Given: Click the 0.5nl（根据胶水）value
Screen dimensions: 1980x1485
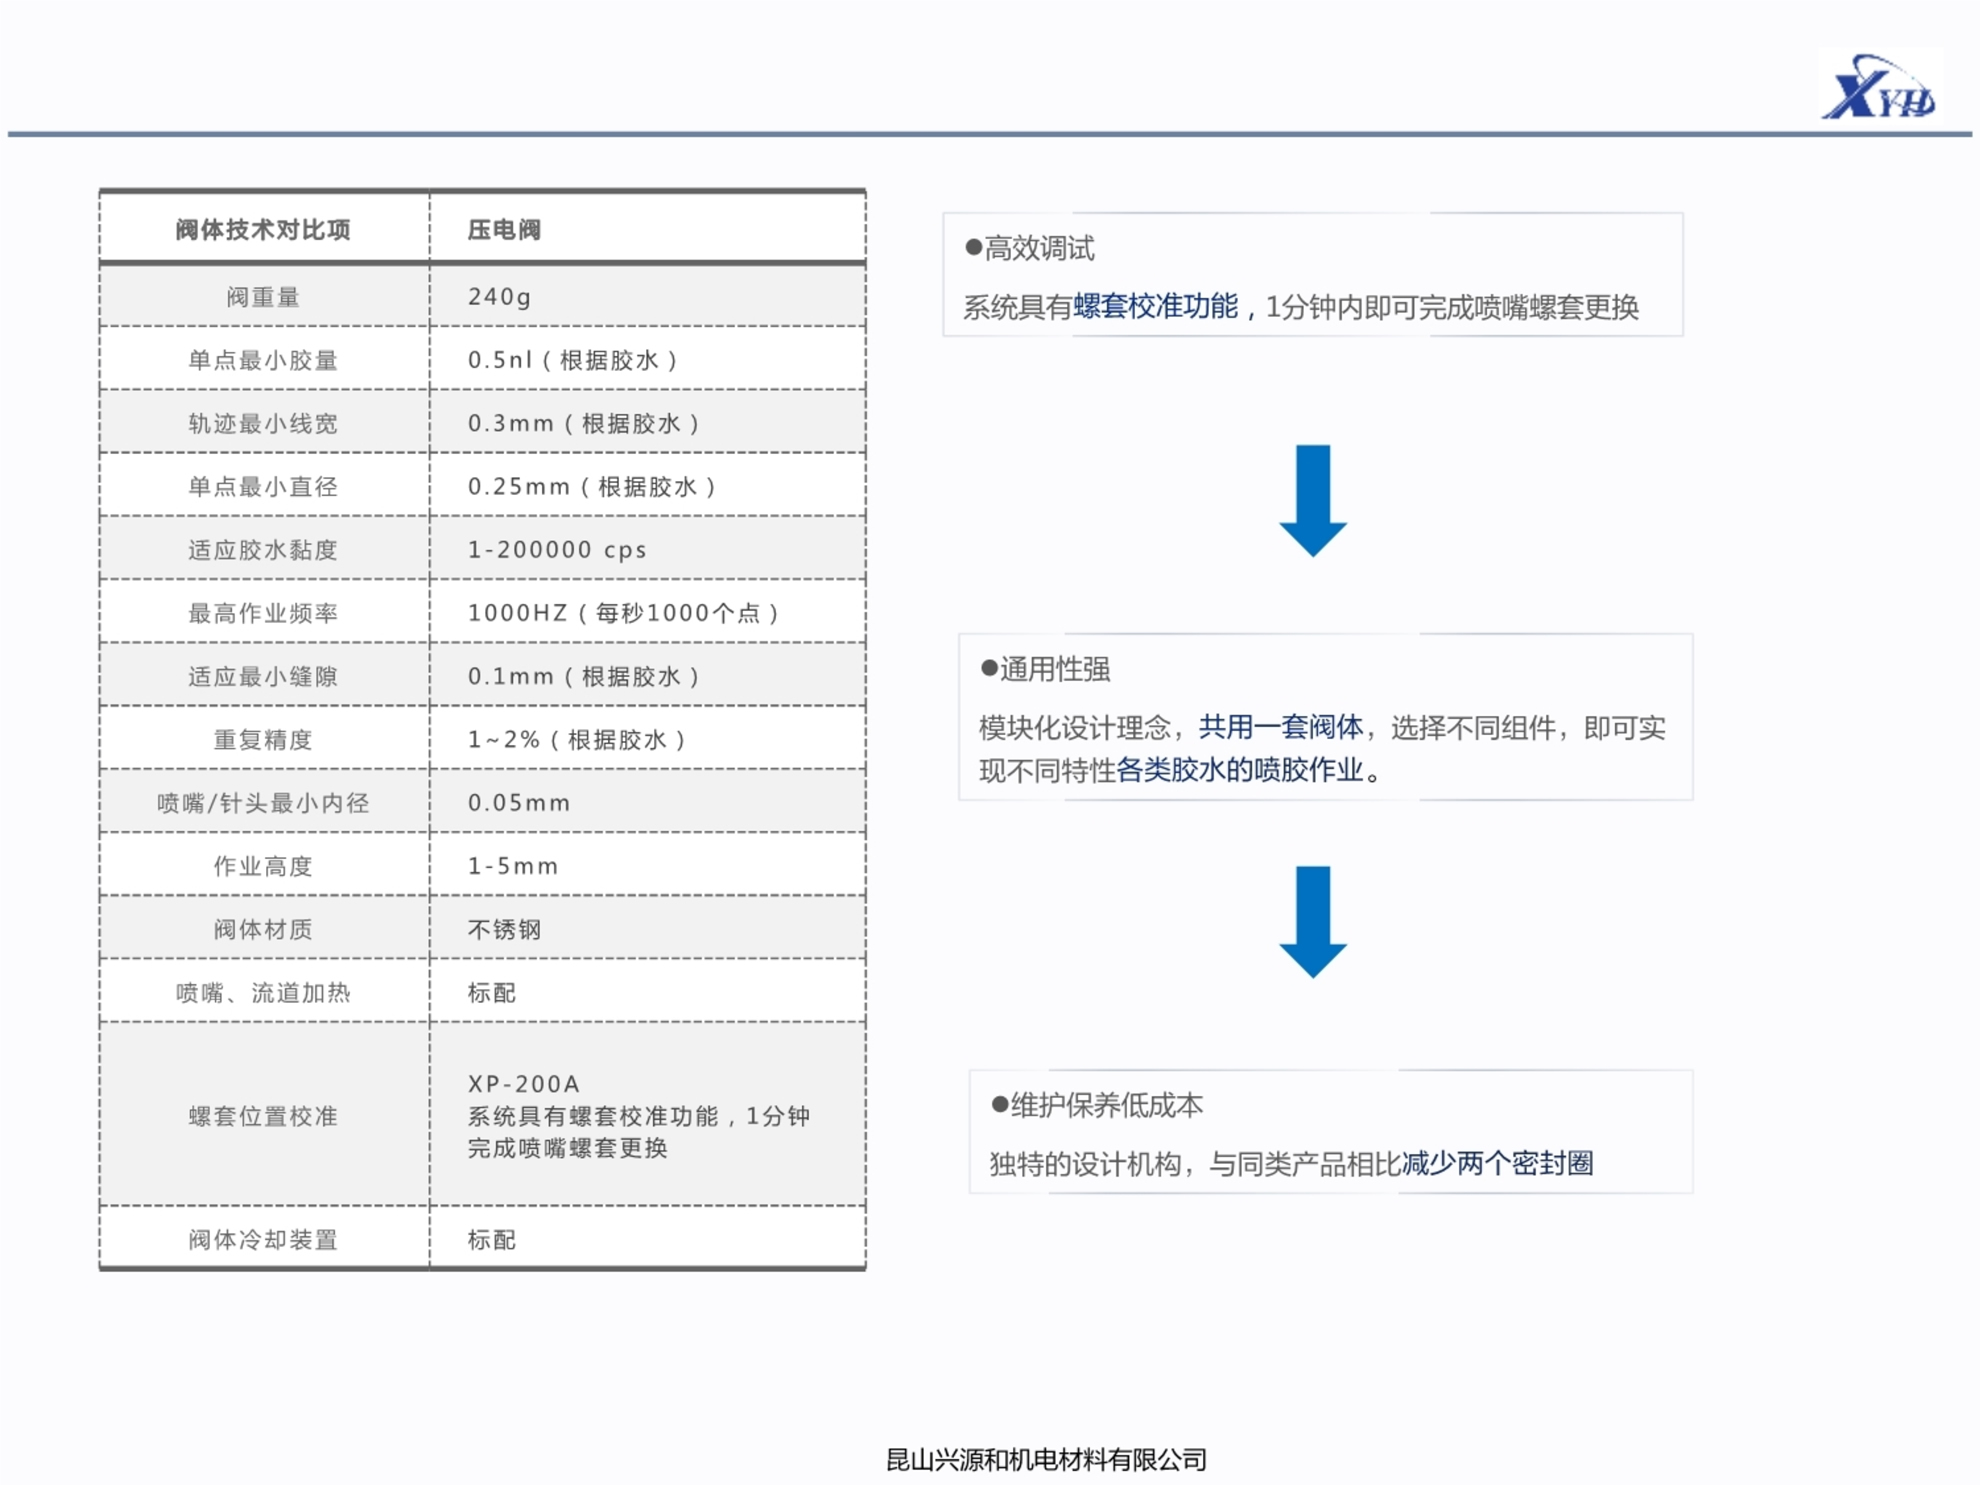Looking at the screenshot, I should pyautogui.click(x=574, y=360).
